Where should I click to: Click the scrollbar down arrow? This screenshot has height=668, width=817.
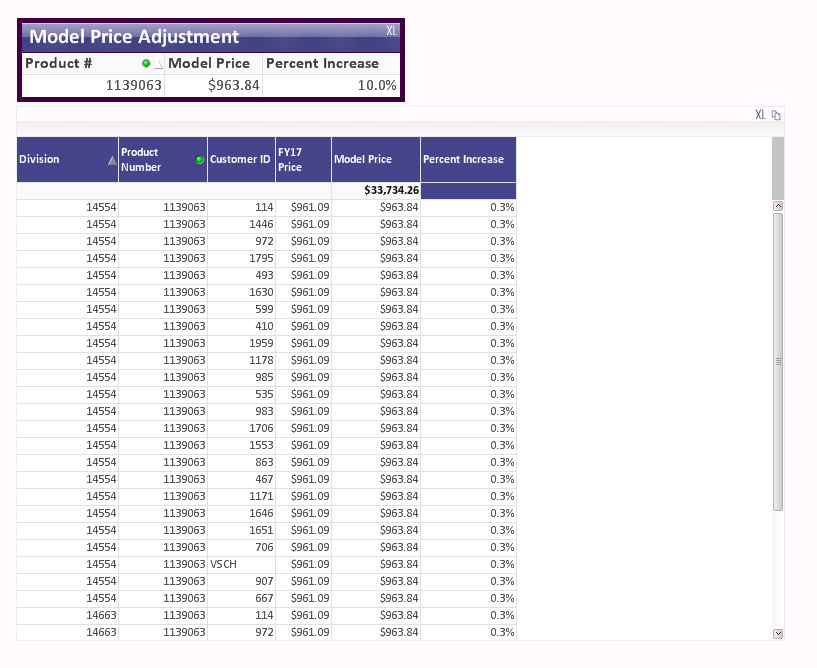(x=778, y=634)
